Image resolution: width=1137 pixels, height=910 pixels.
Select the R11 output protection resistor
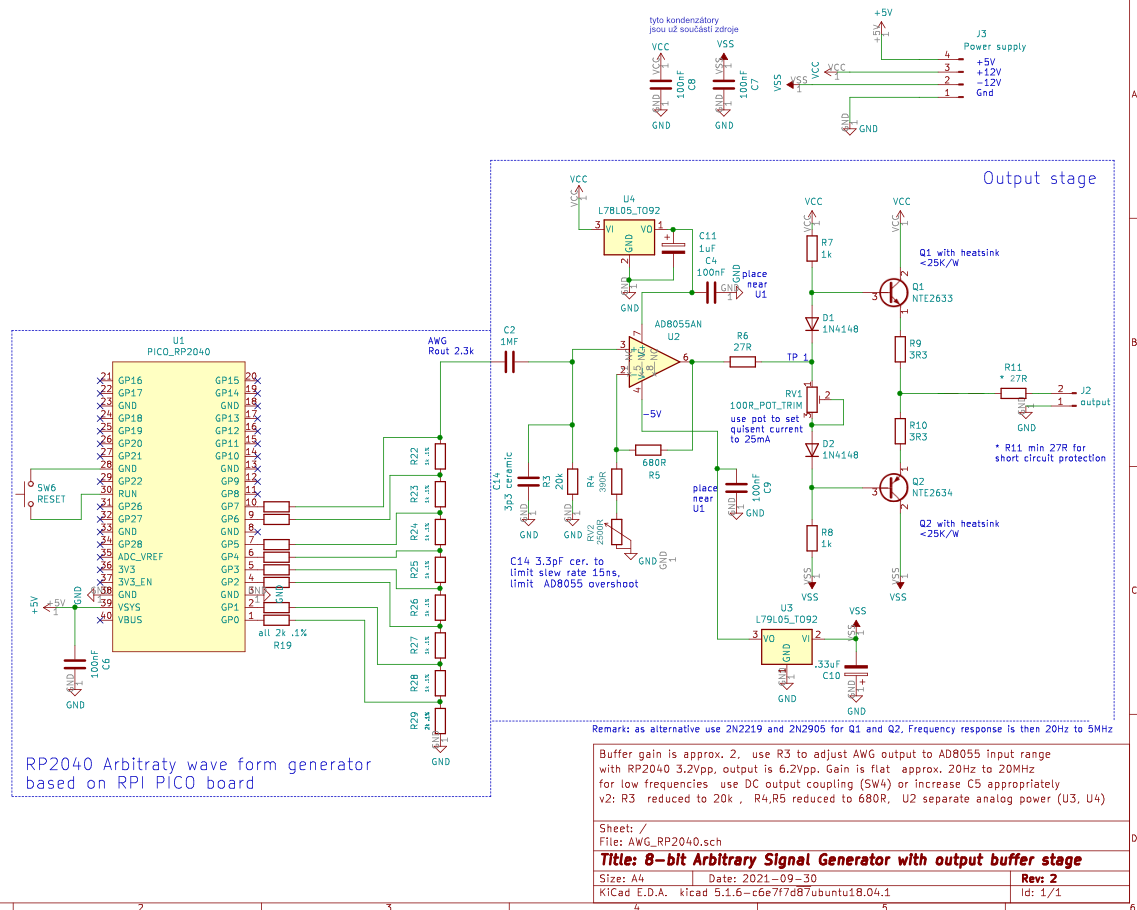pos(1012,393)
